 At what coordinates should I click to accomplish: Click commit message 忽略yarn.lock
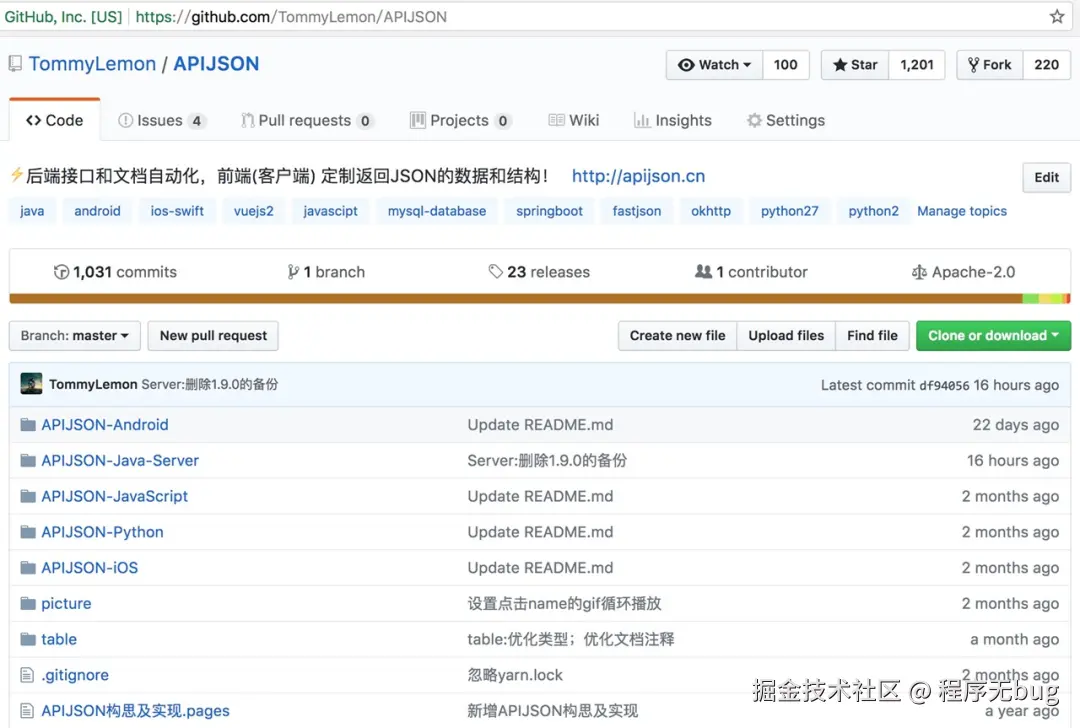pyautogui.click(x=515, y=675)
